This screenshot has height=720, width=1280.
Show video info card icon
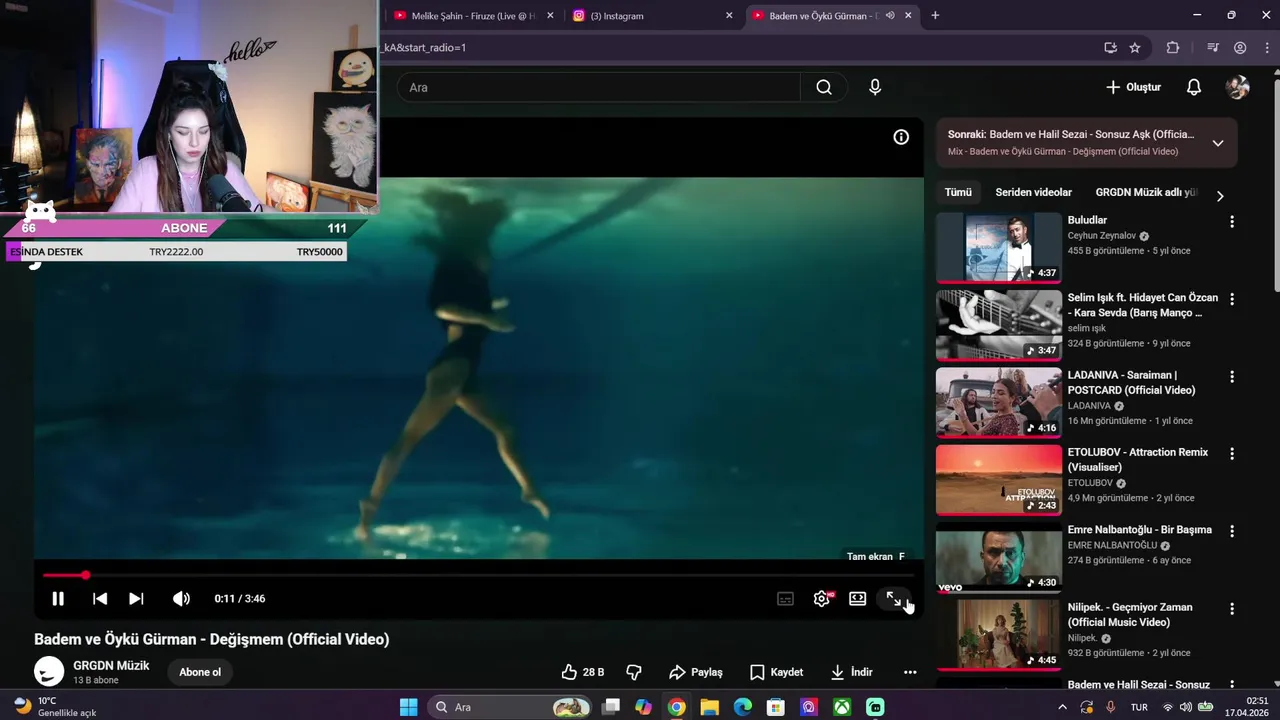[901, 137]
